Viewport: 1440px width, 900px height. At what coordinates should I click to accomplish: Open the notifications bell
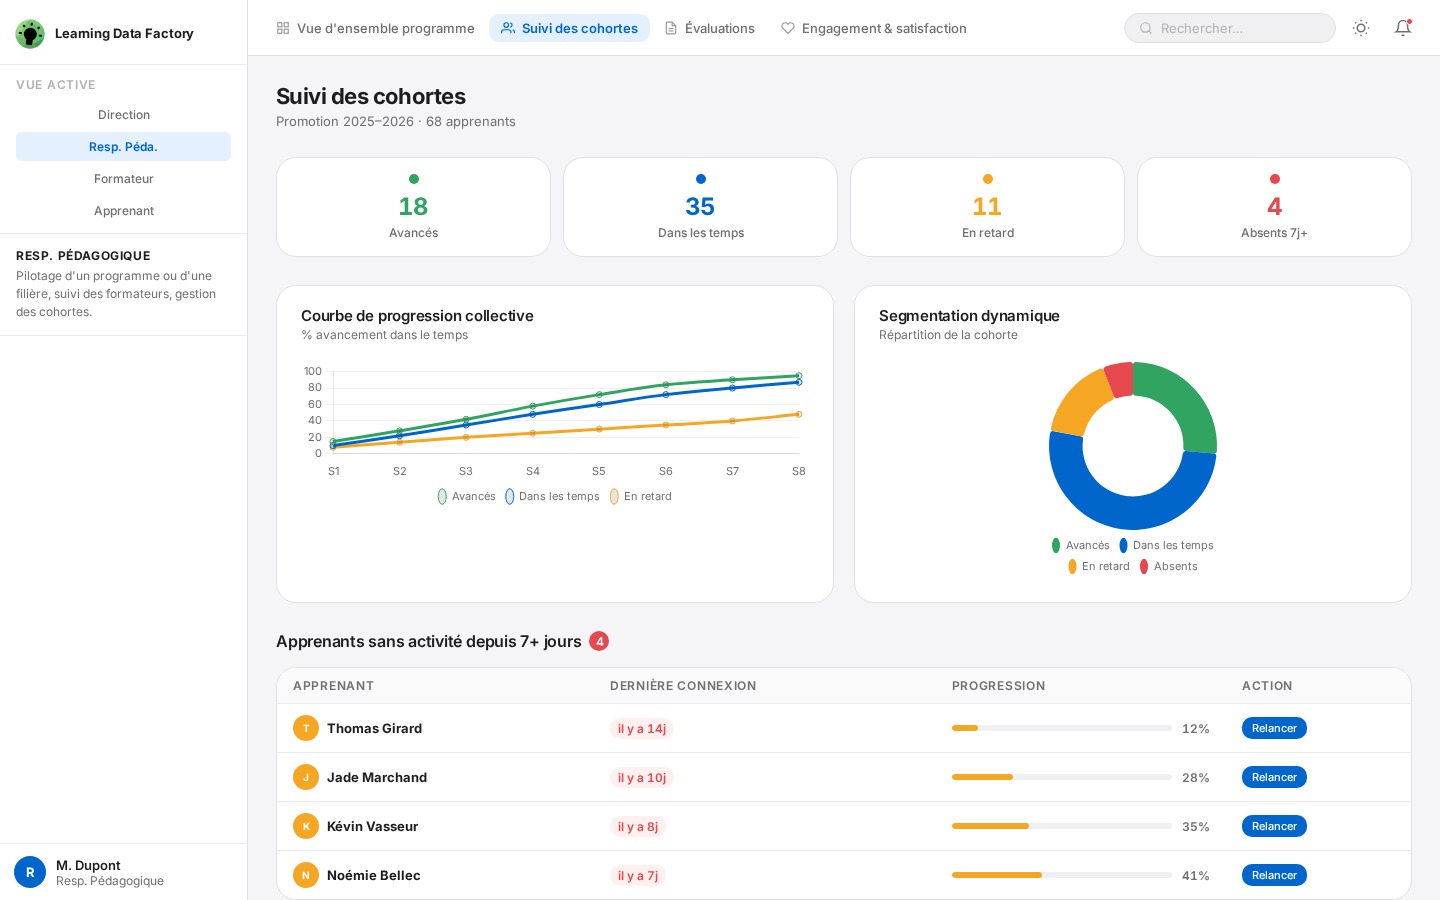click(1402, 28)
